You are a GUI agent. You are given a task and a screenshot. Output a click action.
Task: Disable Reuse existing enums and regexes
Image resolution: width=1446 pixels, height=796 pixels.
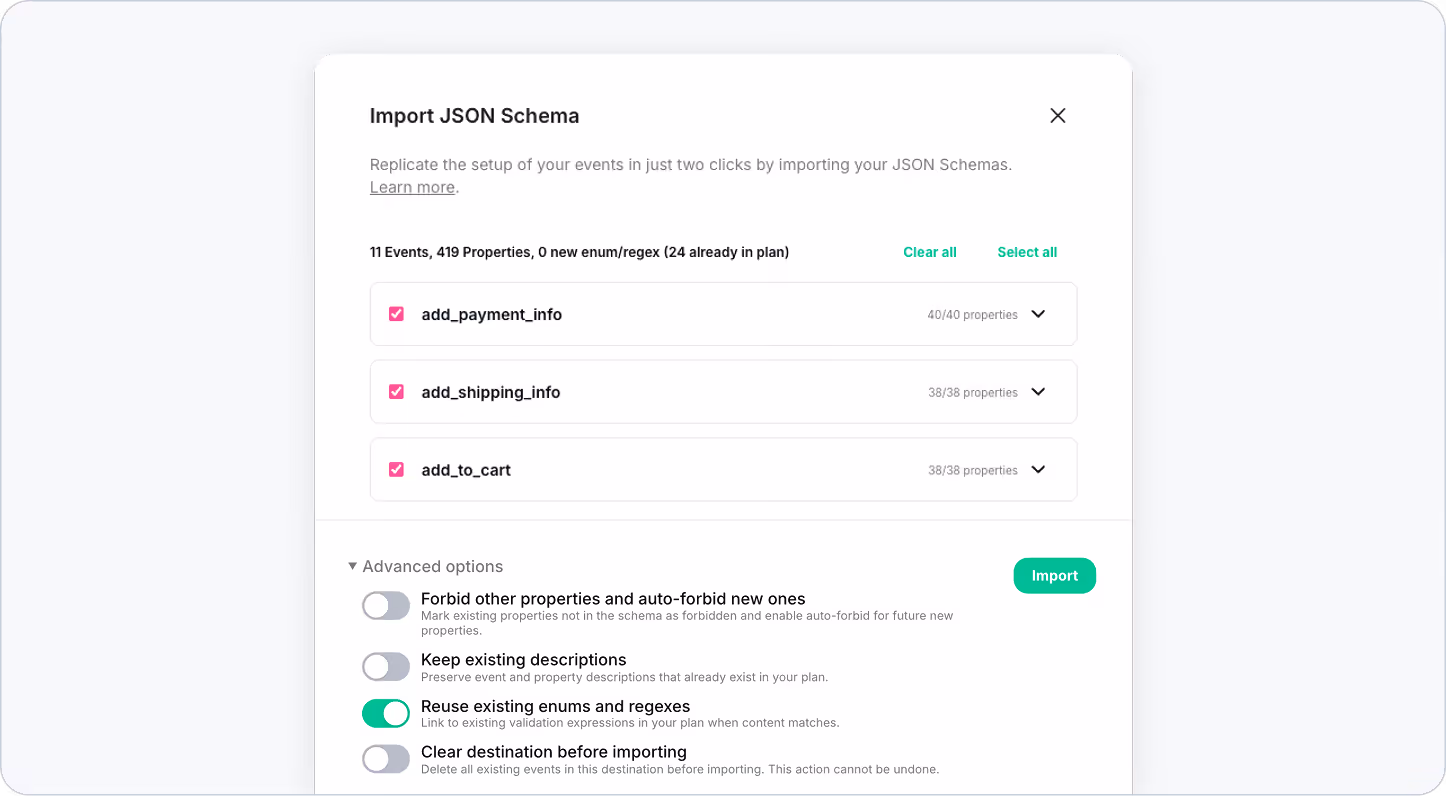[x=386, y=713]
